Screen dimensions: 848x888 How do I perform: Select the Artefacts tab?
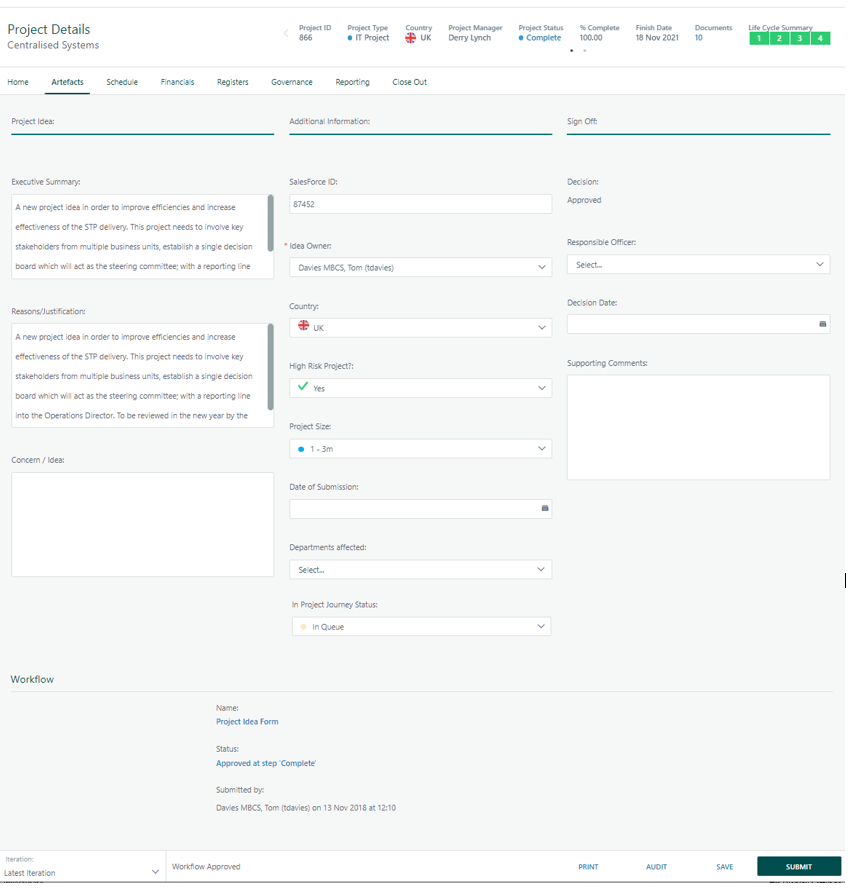tap(67, 82)
